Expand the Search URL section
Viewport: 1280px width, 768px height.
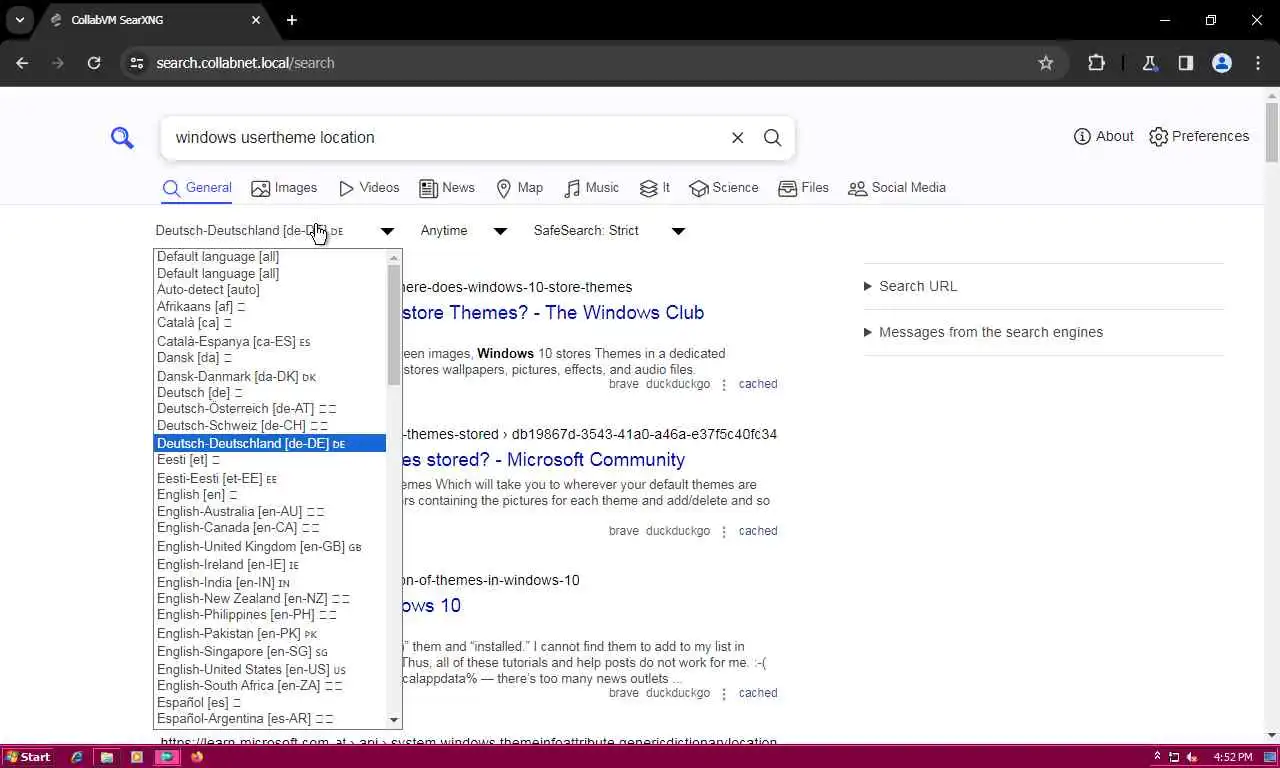coord(911,286)
